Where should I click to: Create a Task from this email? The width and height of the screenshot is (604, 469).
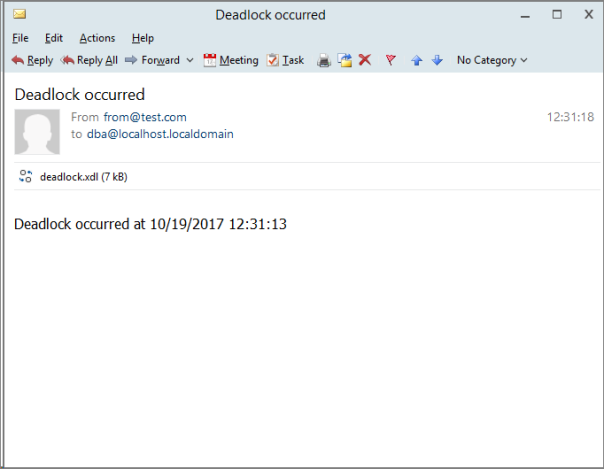pos(286,60)
